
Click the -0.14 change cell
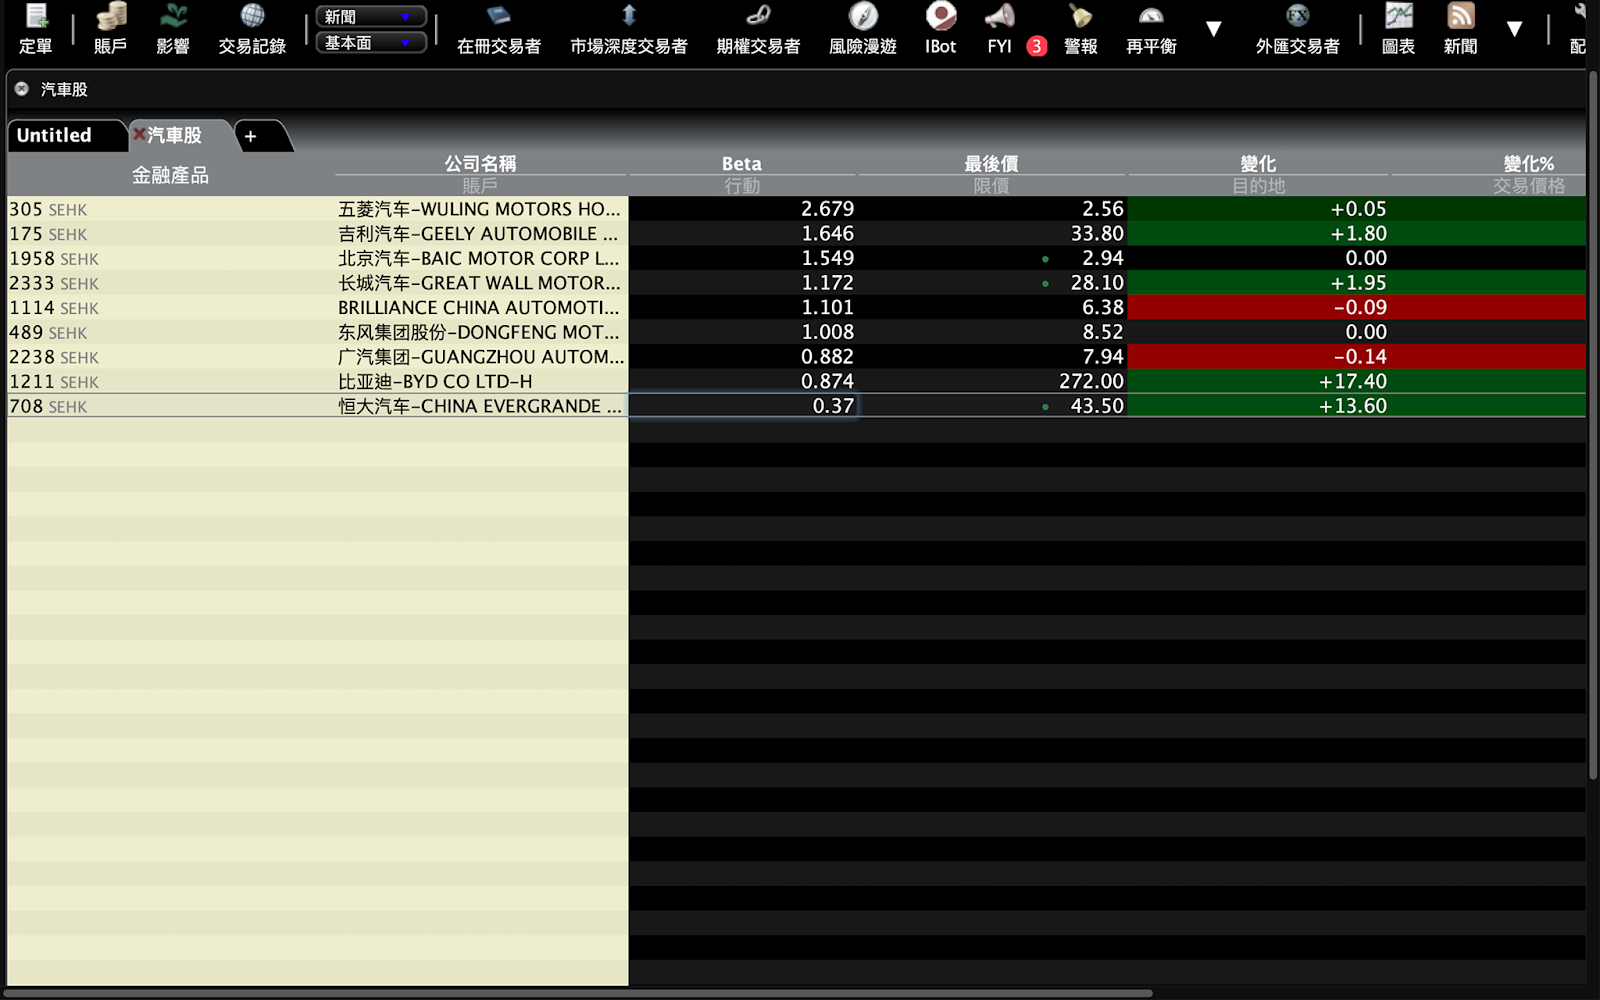[1258, 356]
